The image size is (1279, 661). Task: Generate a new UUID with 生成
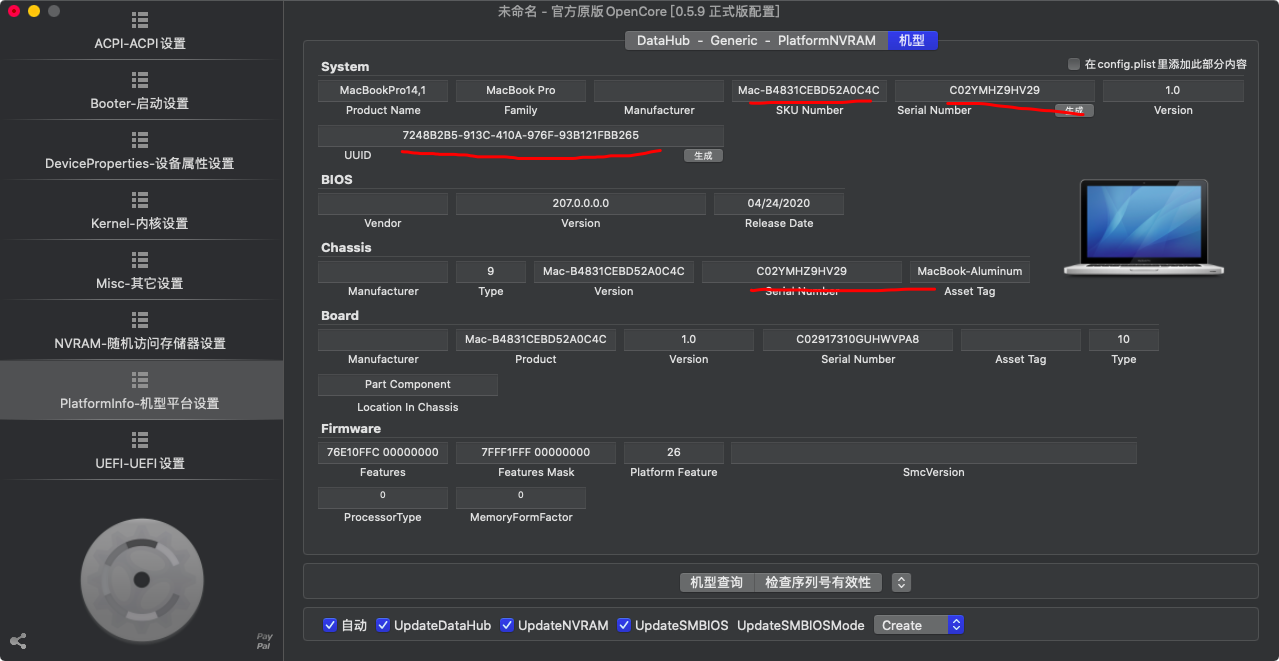(703, 156)
